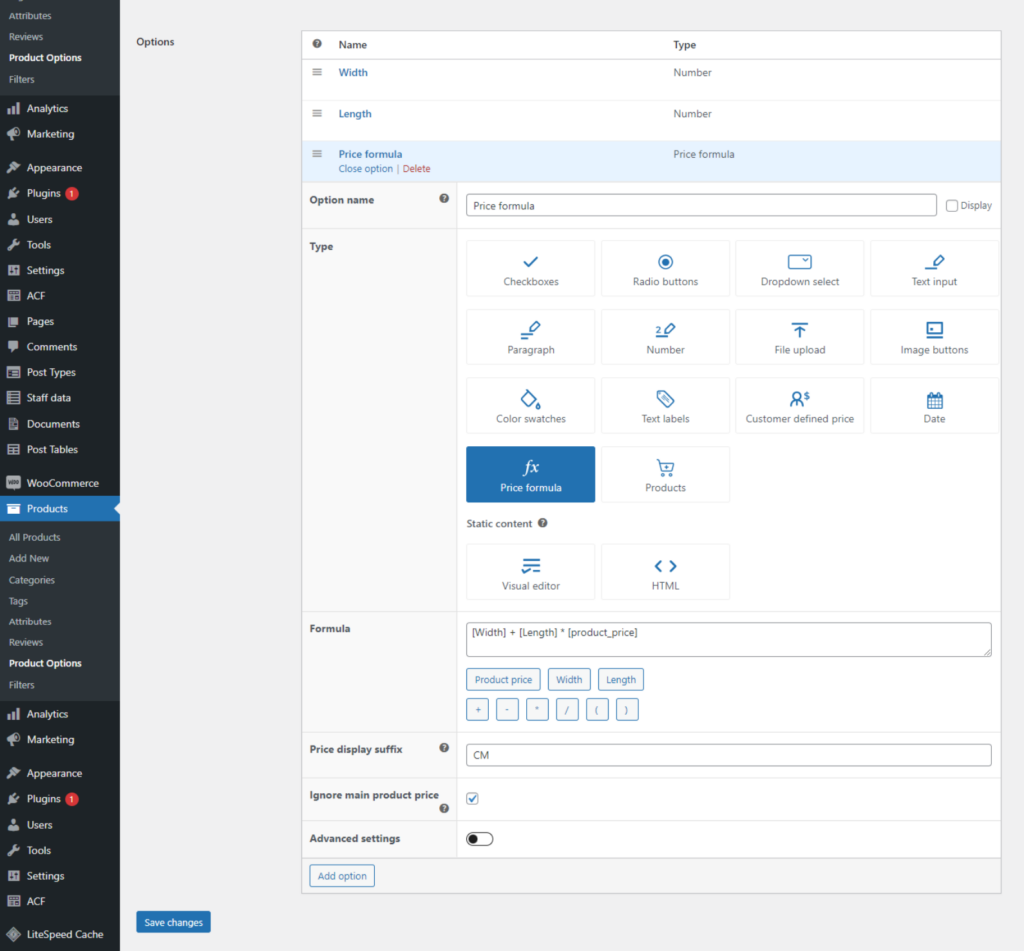Viewport: 1024px width, 951px height.
Task: Pick the Customer defined price type
Action: [799, 405]
